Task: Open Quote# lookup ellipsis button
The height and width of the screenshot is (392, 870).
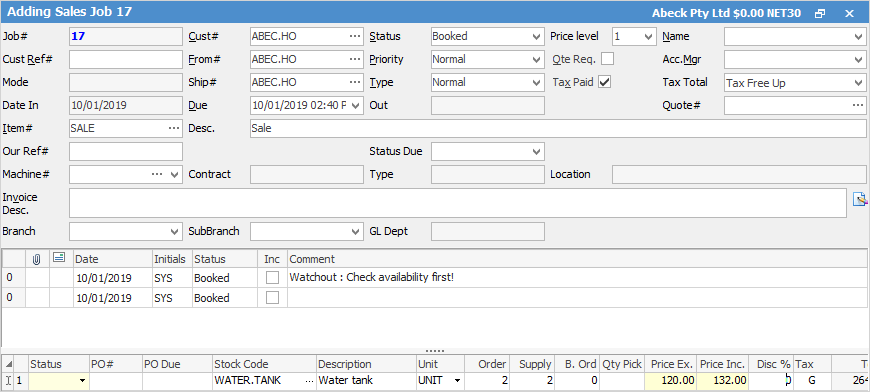Action: point(858,105)
